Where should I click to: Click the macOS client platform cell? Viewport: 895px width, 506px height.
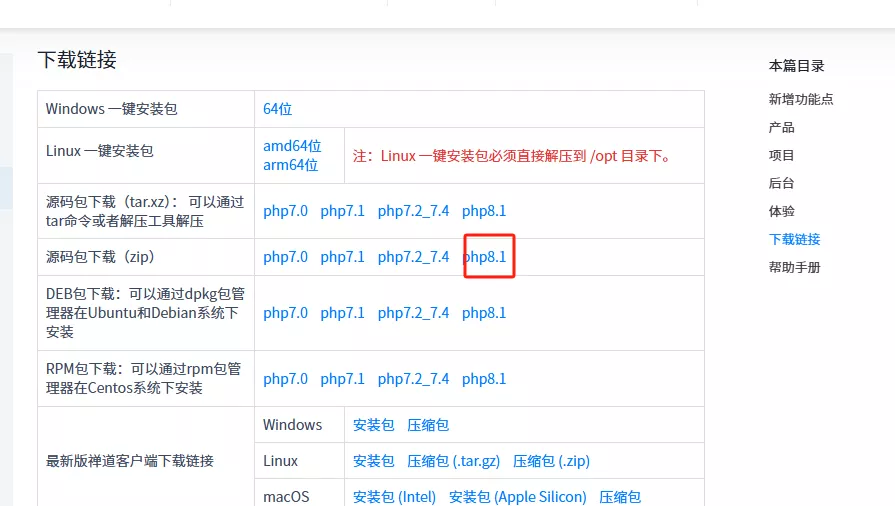(286, 497)
